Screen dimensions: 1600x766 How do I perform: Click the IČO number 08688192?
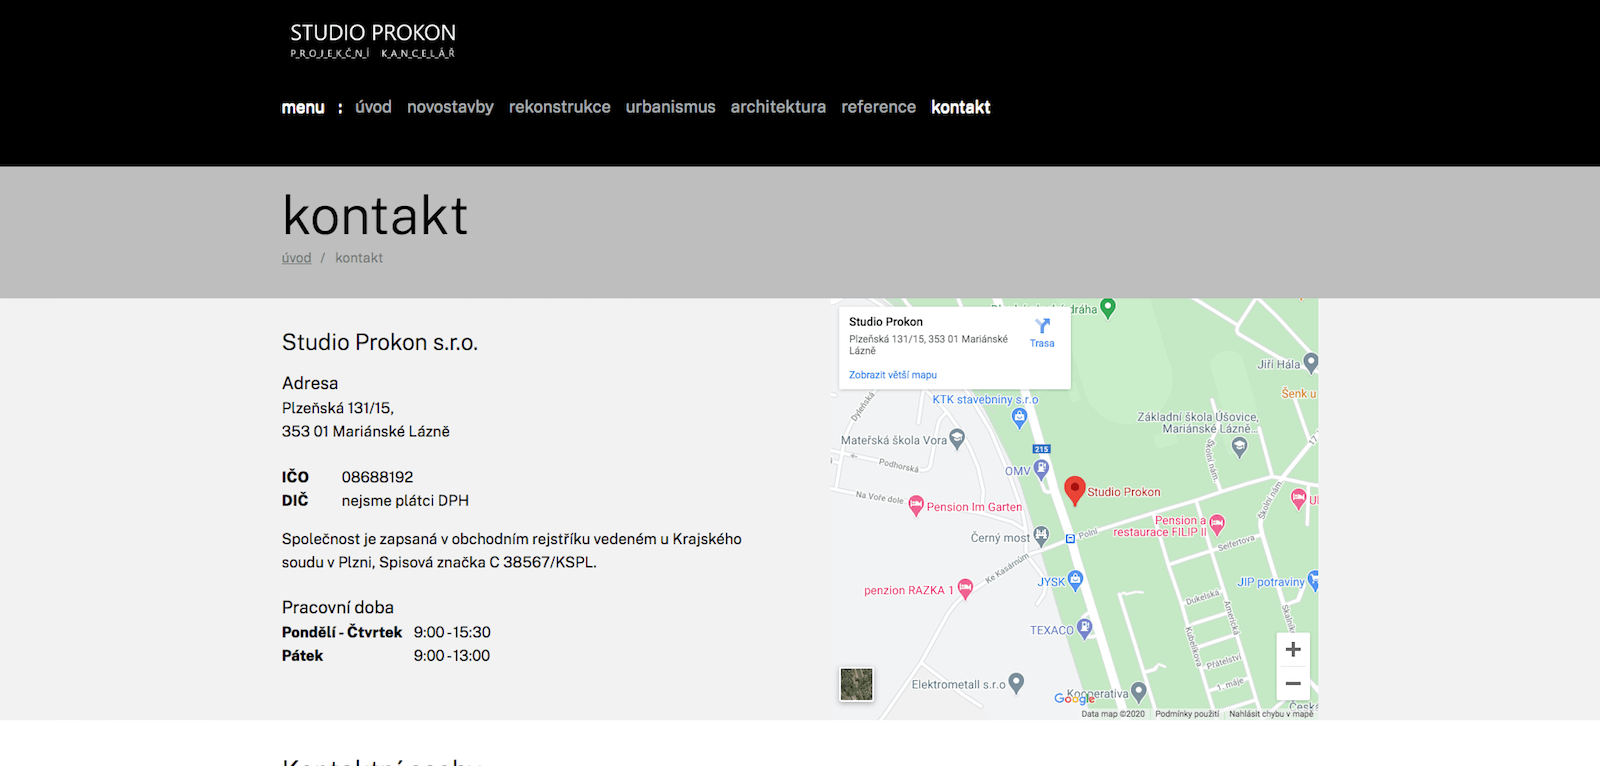click(377, 477)
